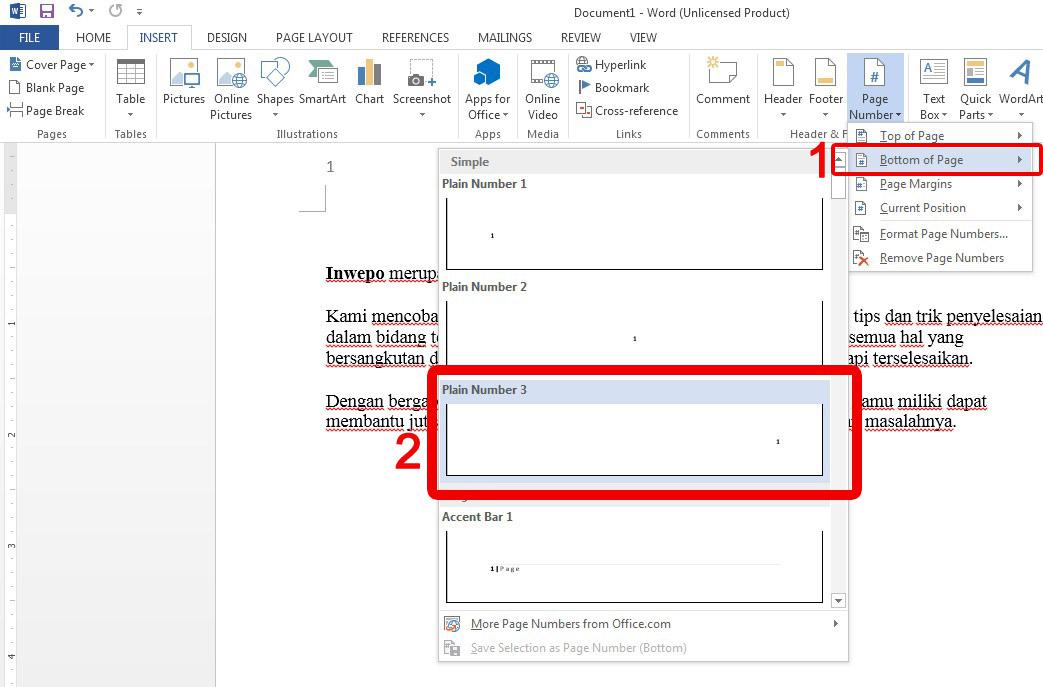The image size is (1043, 687).
Task: Click the Chart icon
Action: pyautogui.click(x=369, y=81)
